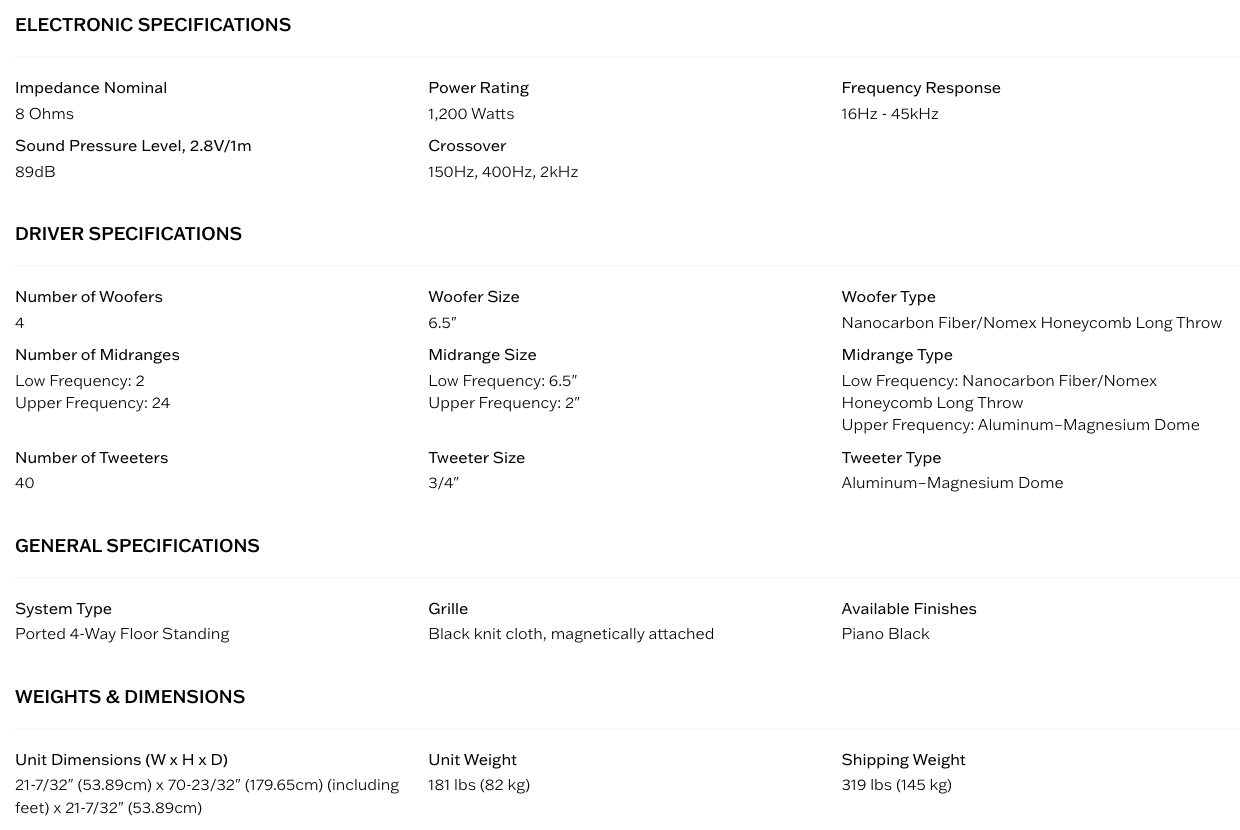The image size is (1240, 830).
Task: Click the Electronic Specifications heading
Action: pos(153,24)
